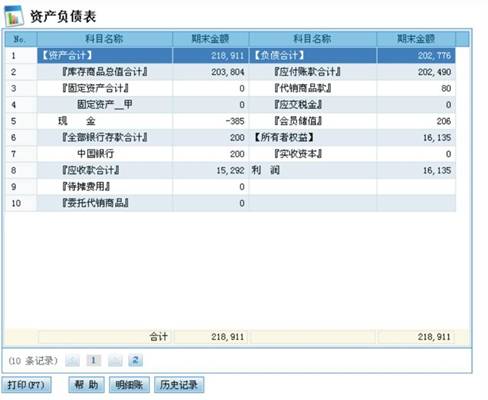Select the 现 金 cell
Image resolution: width=488 pixels, height=400 pixels.
click(x=105, y=121)
